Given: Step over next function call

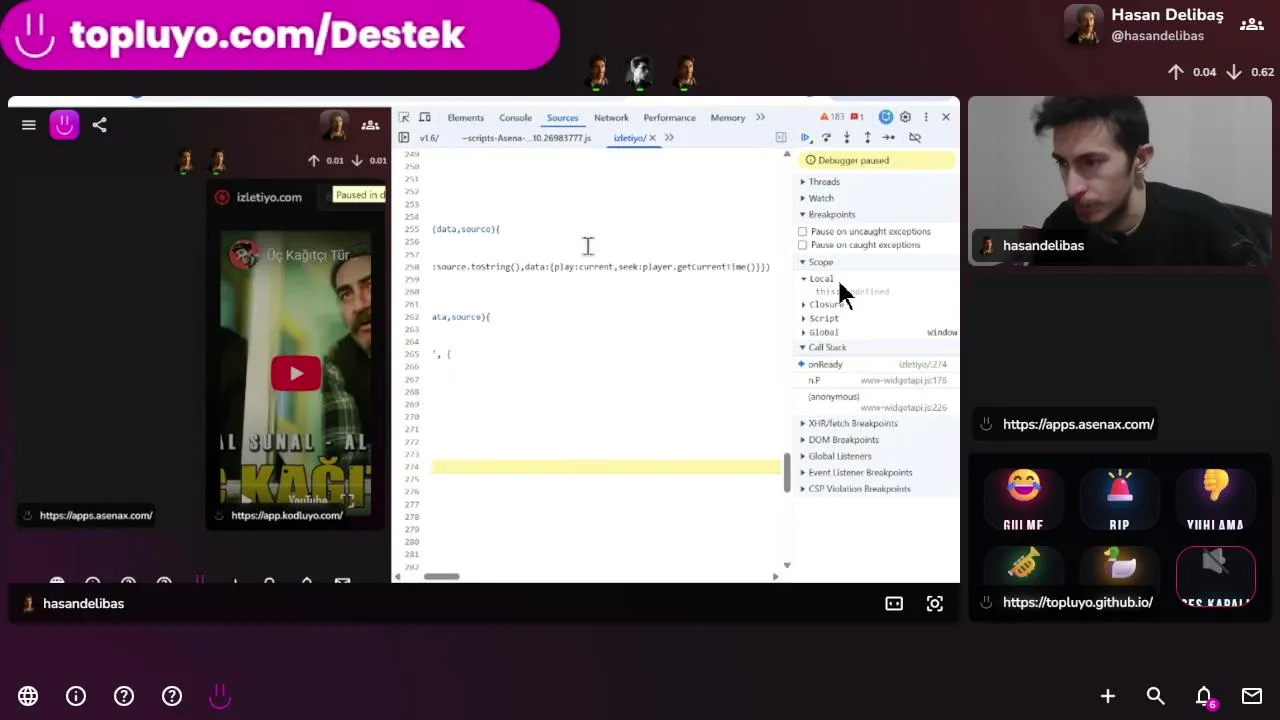Looking at the screenshot, I should (x=826, y=137).
